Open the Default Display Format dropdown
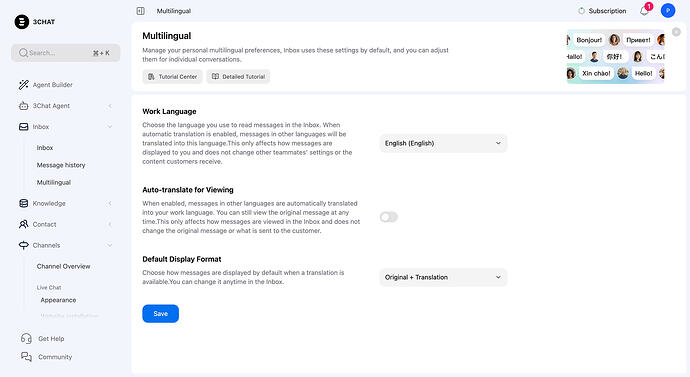690x377 pixels. [x=443, y=278]
